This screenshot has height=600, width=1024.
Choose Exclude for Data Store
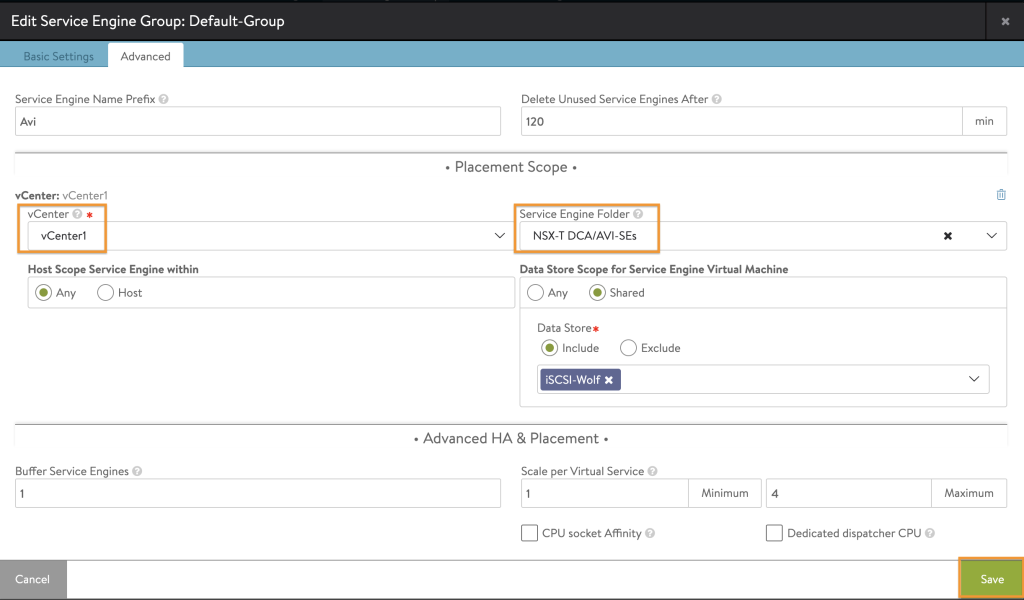(x=628, y=348)
